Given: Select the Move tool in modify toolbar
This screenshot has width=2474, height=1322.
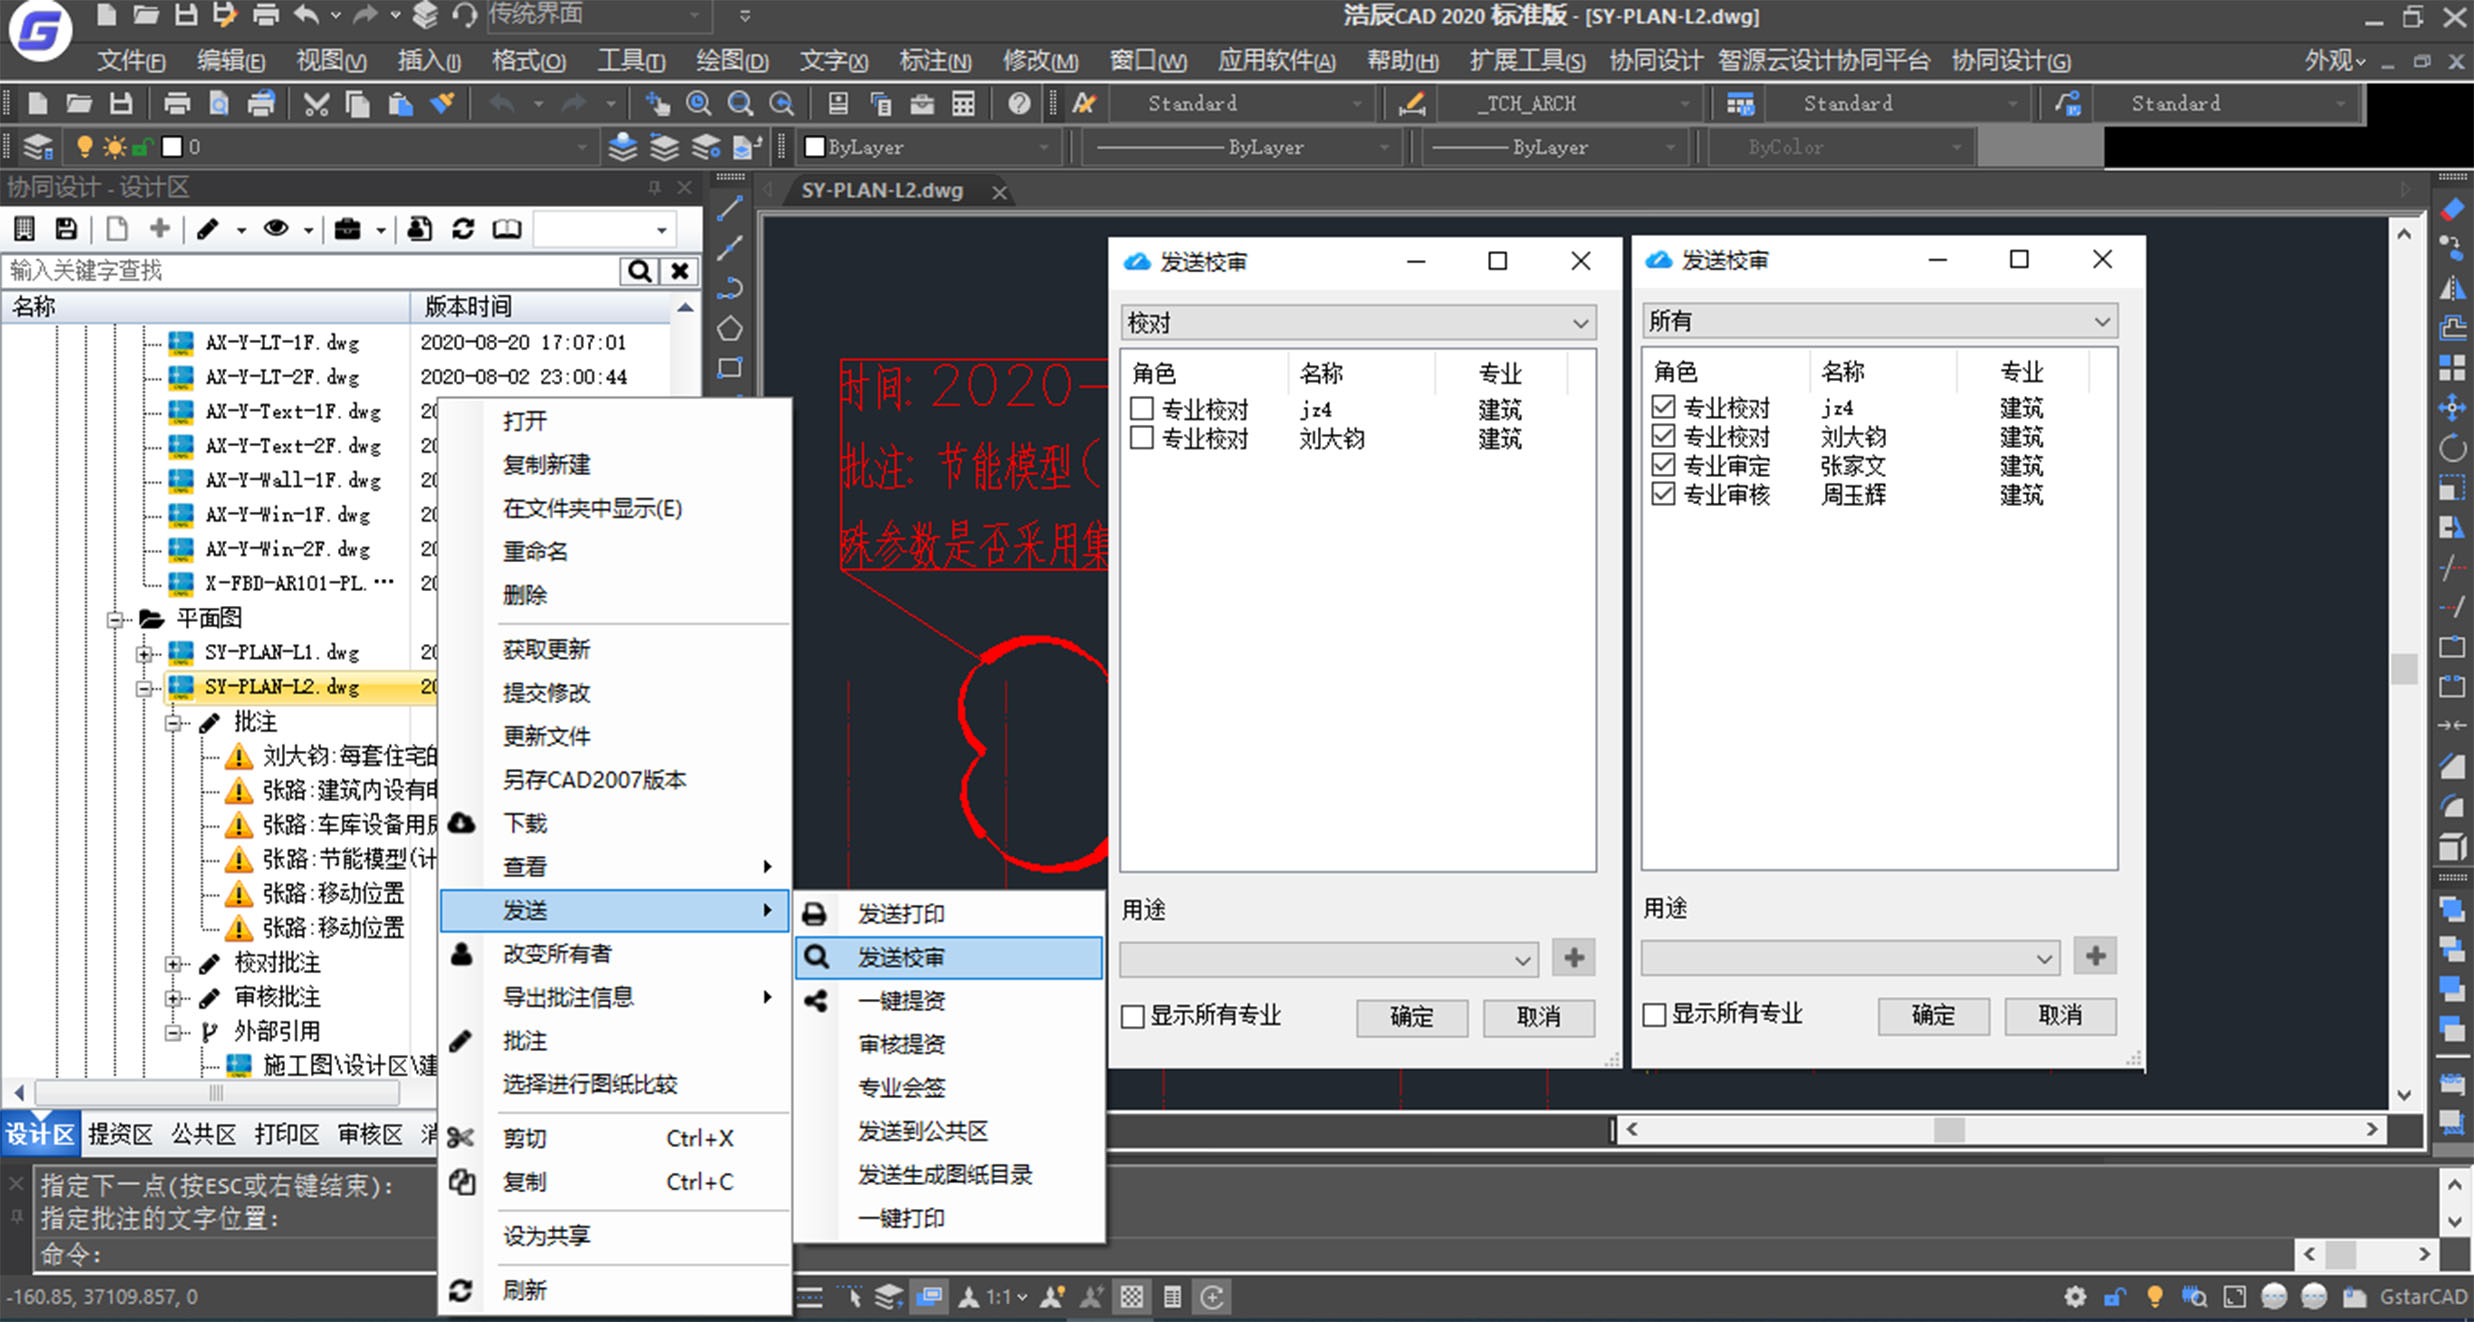Looking at the screenshot, I should pyautogui.click(x=2452, y=407).
